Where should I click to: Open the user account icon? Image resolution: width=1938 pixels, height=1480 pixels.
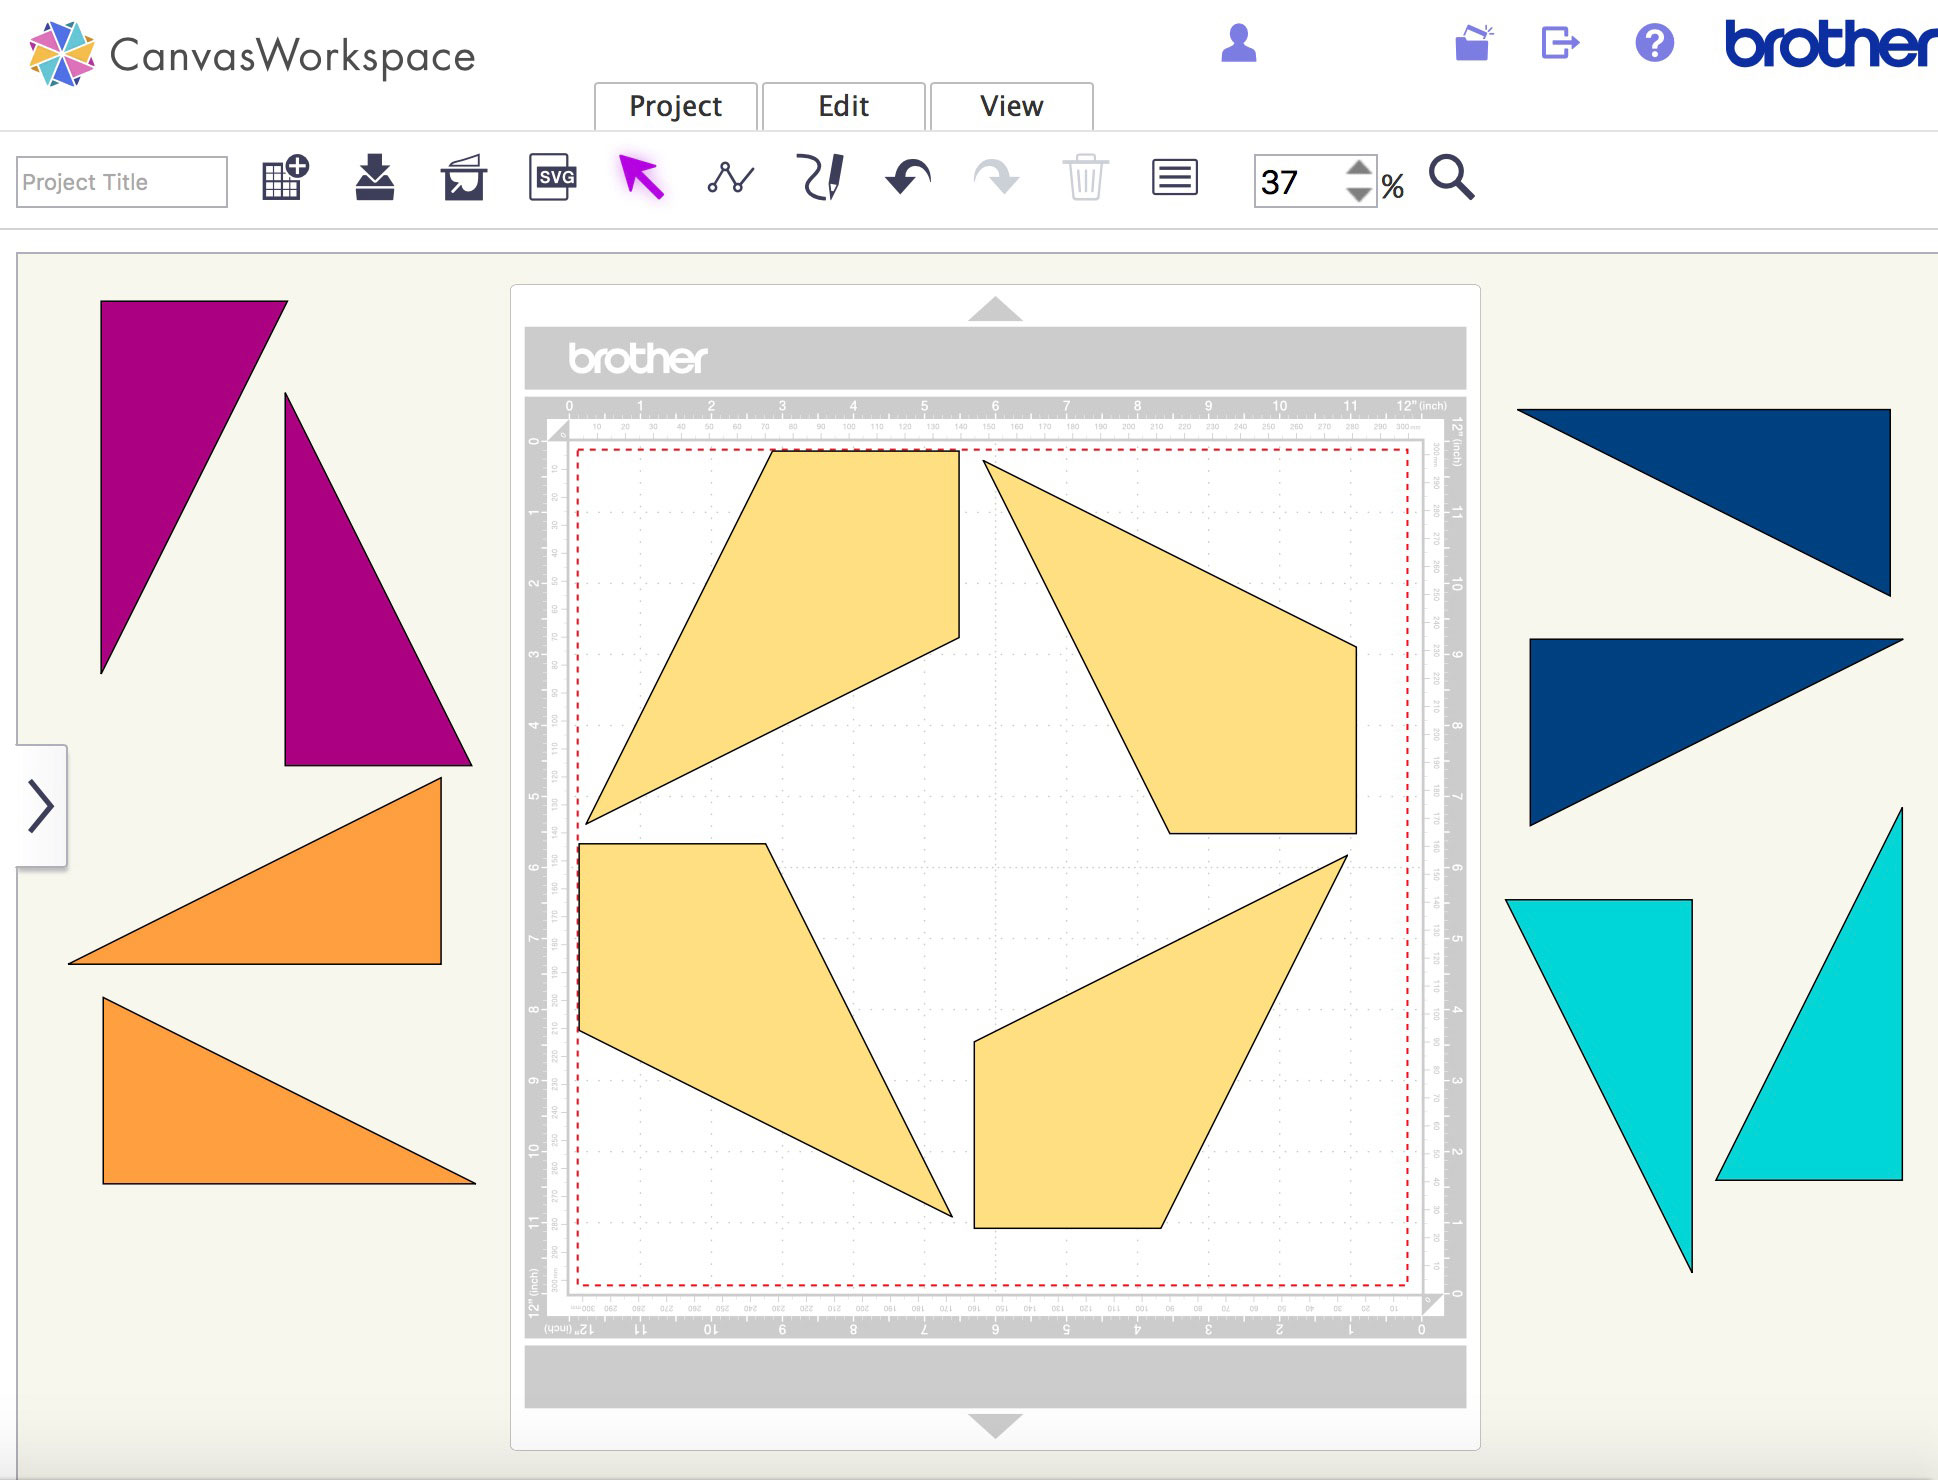pos(1239,43)
